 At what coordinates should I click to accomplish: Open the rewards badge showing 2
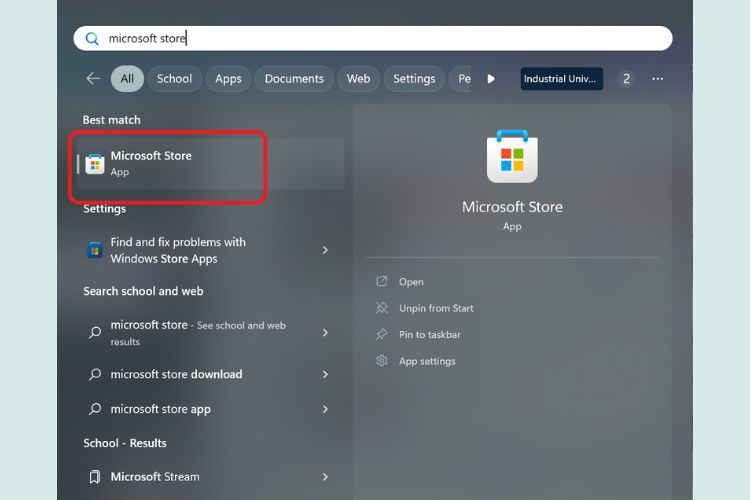point(626,78)
